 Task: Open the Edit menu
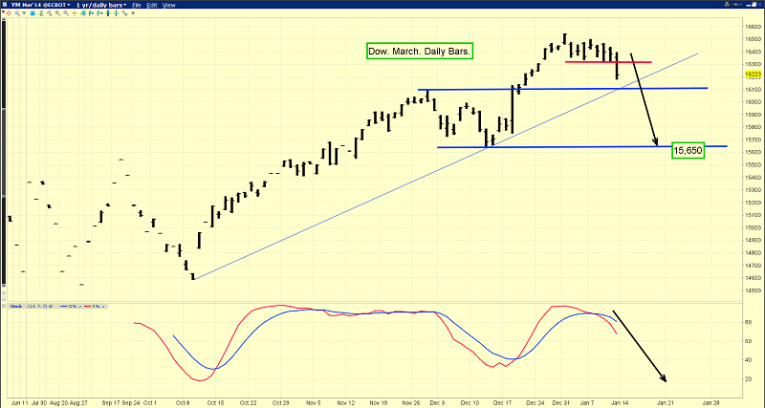tap(152, 5)
